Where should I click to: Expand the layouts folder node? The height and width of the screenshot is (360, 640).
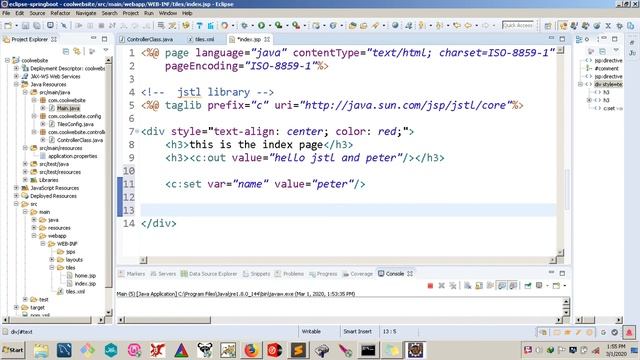(52, 260)
